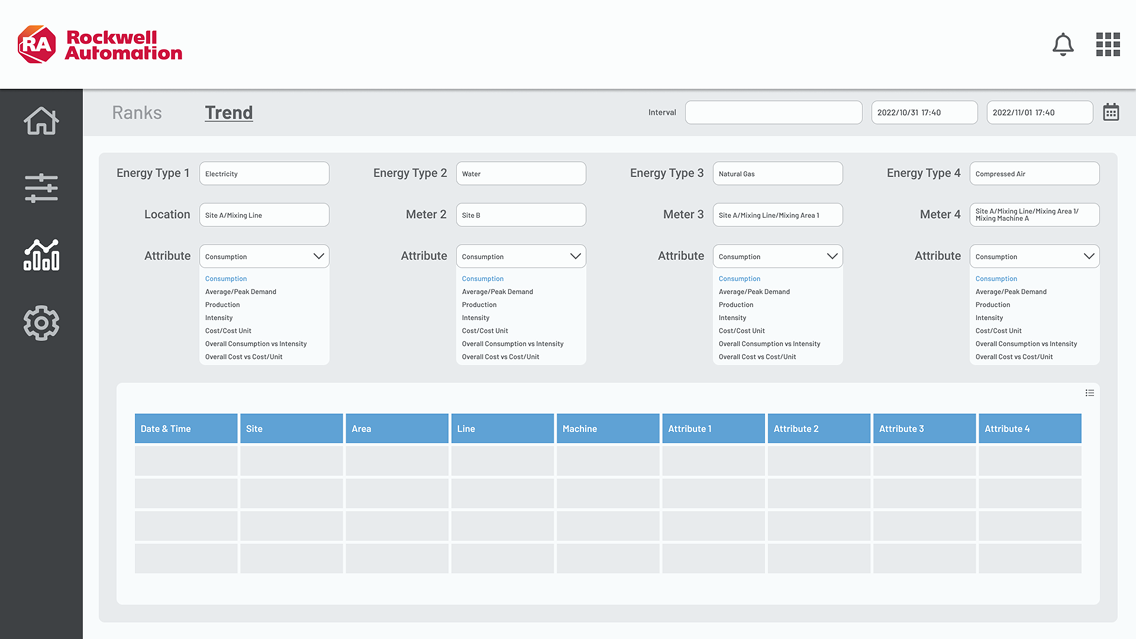
Task: Select Overall Consumption vs Intensity in third list
Action: click(x=769, y=343)
